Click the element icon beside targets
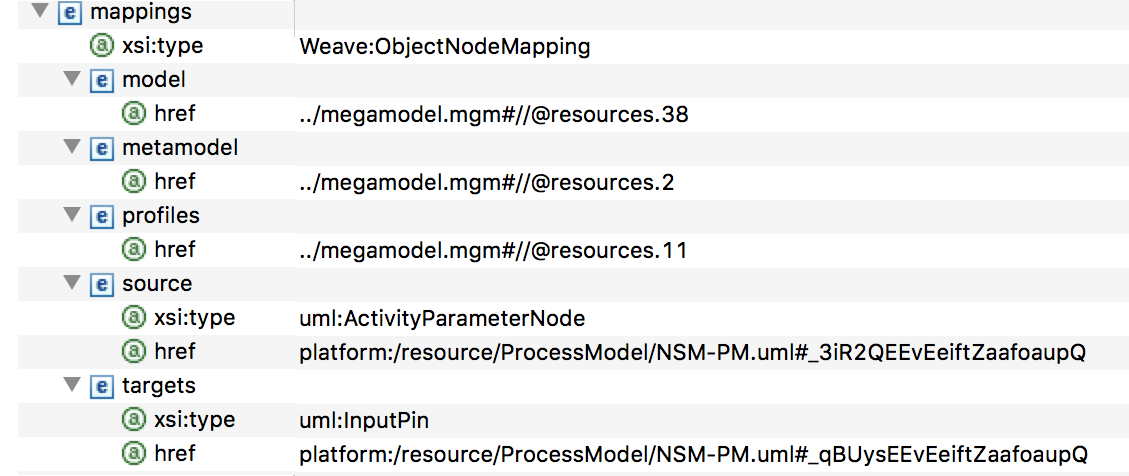The image size is (1129, 476). click(x=101, y=386)
